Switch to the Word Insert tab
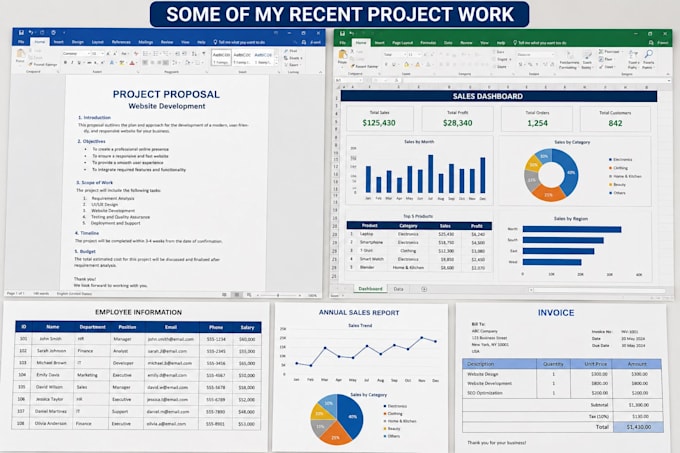680x453 pixels. (x=59, y=42)
